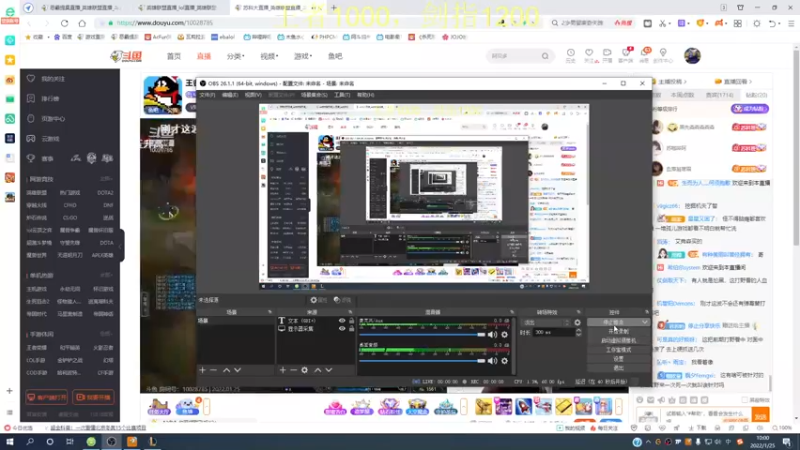
Task: Go to the browser home page
Action: point(82,23)
